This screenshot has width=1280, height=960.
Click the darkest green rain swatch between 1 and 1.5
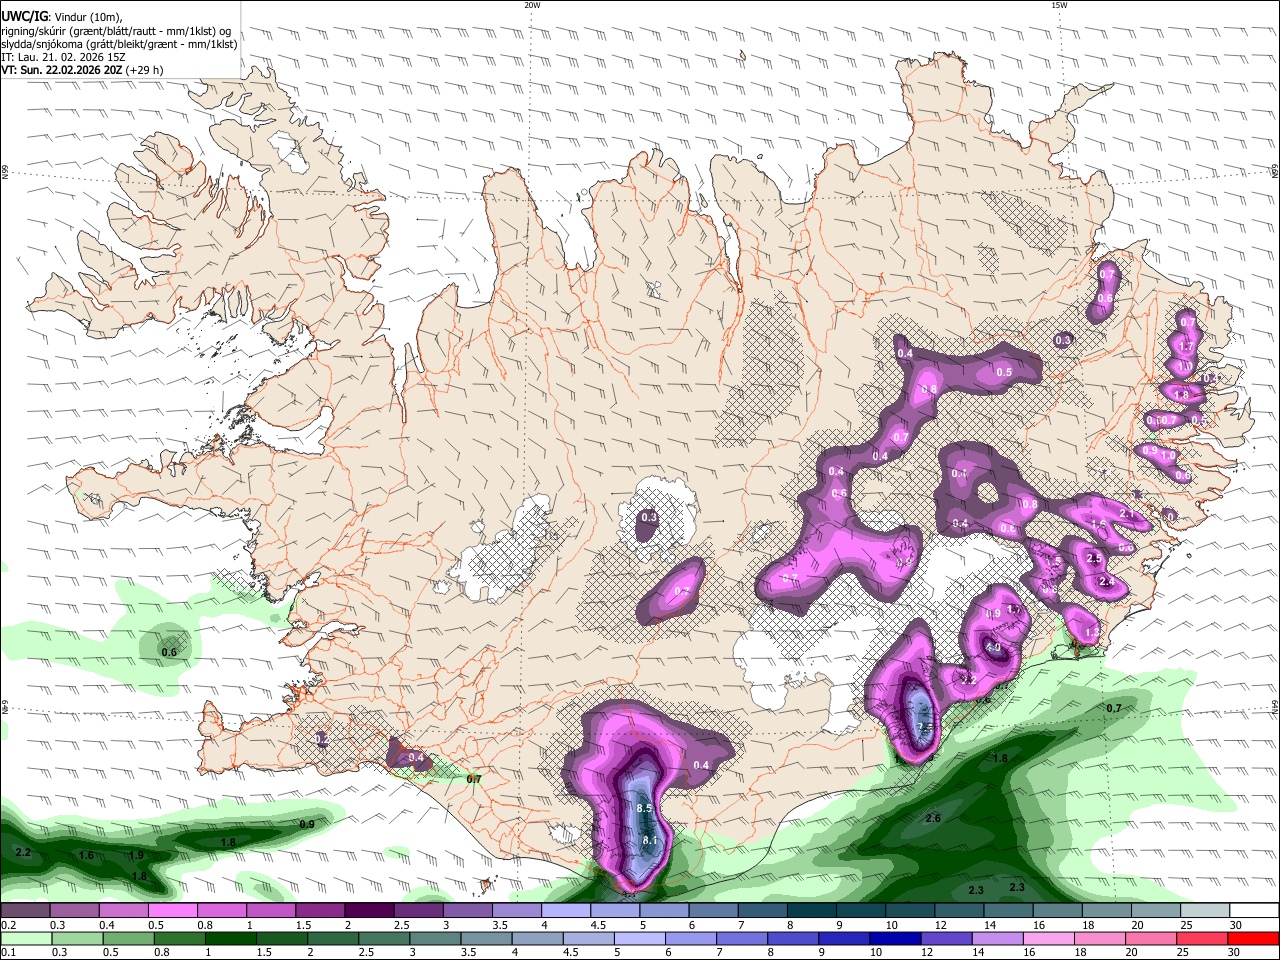click(230, 939)
